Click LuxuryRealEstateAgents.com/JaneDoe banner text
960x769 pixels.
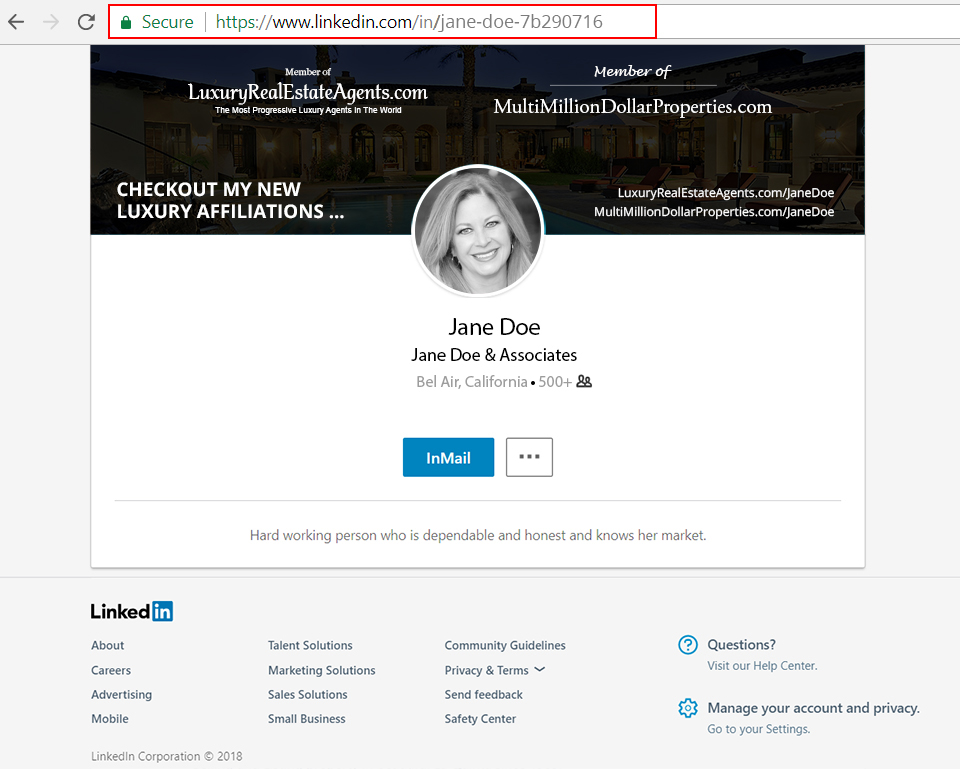tap(726, 193)
